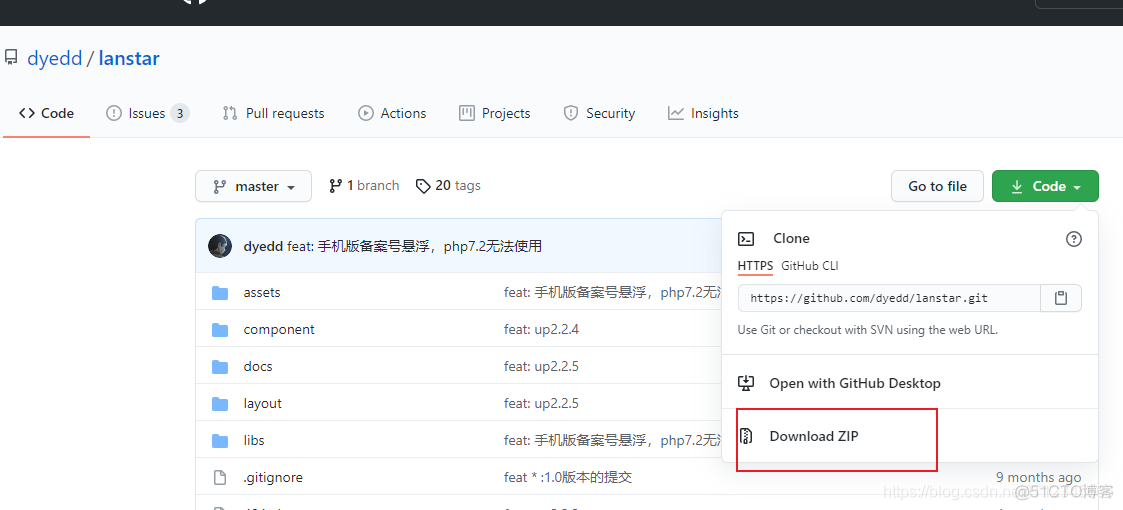Open the libs row commit message
The width and height of the screenshot is (1123, 510).
point(612,441)
